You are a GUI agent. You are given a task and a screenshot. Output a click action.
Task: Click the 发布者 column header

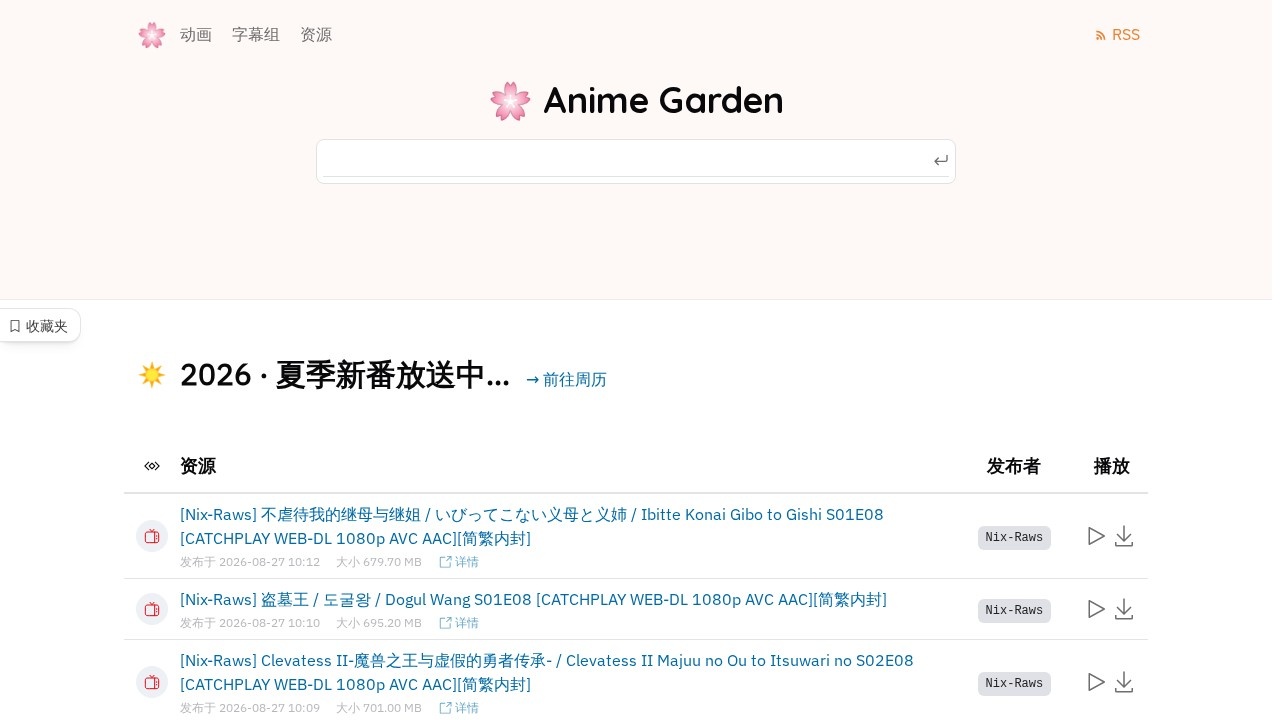pyautogui.click(x=1014, y=466)
